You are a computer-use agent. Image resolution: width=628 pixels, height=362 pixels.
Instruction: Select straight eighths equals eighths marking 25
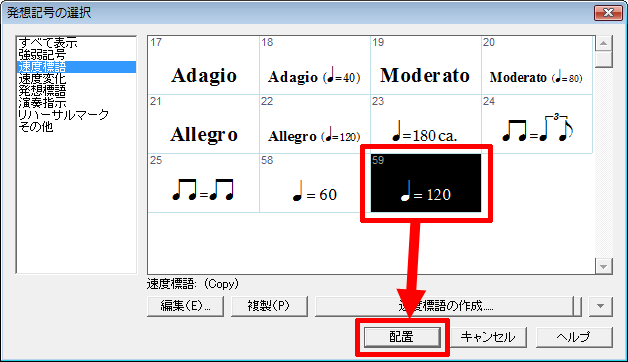204,183
